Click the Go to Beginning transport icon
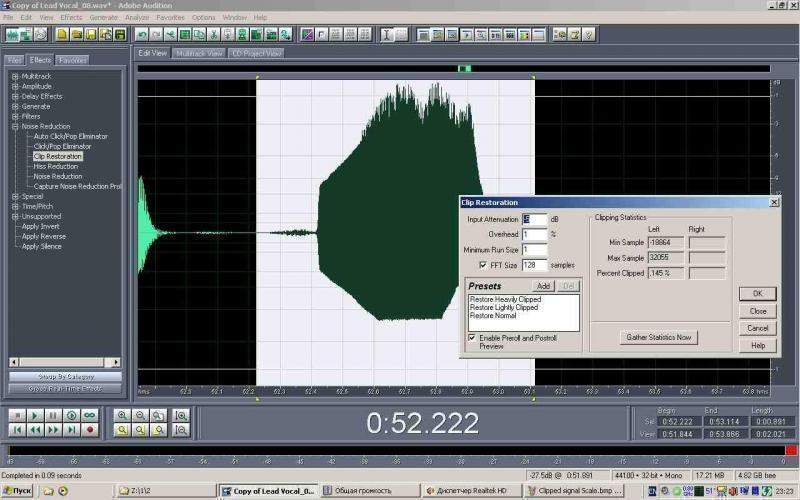800x500 pixels. [x=16, y=429]
